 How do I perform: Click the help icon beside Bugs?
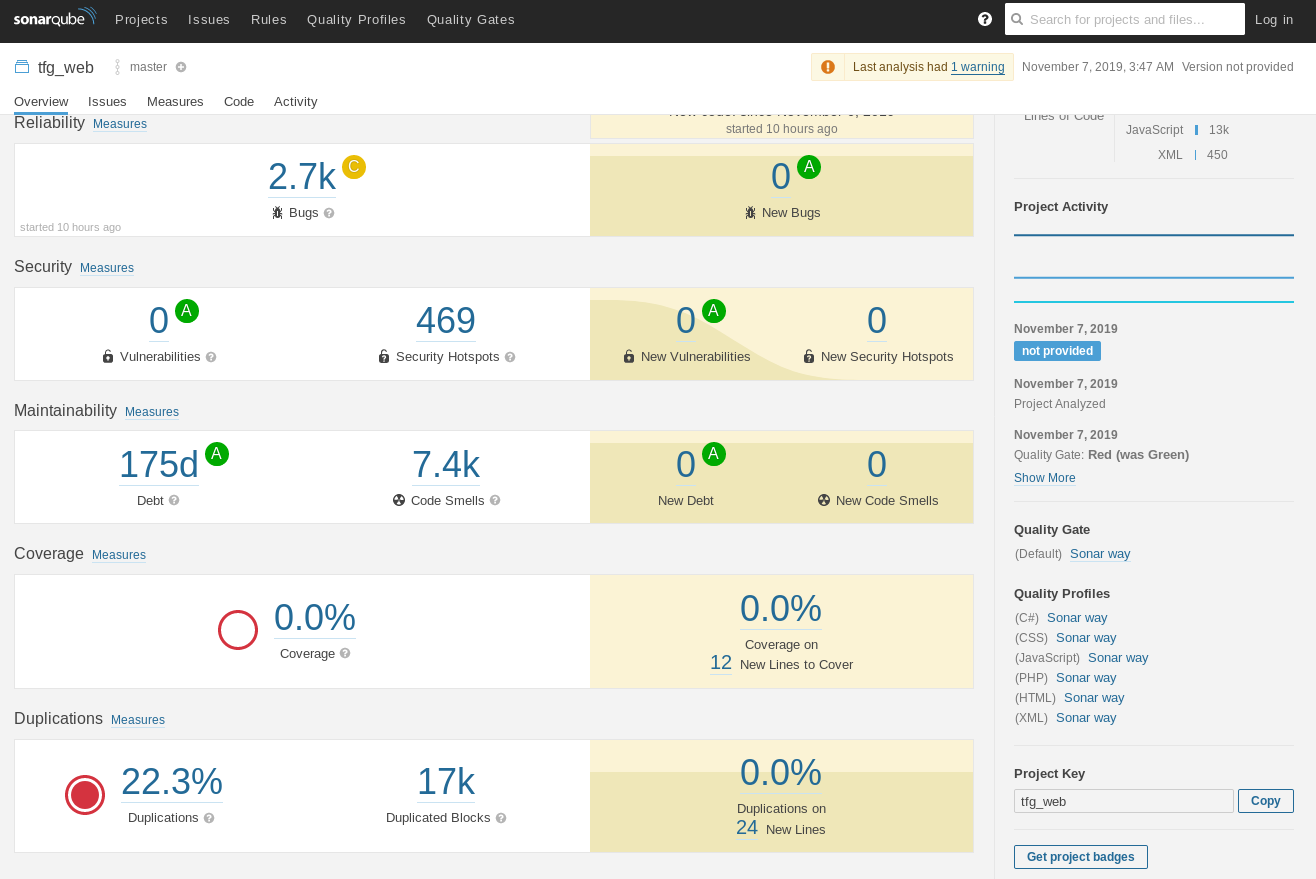click(329, 213)
